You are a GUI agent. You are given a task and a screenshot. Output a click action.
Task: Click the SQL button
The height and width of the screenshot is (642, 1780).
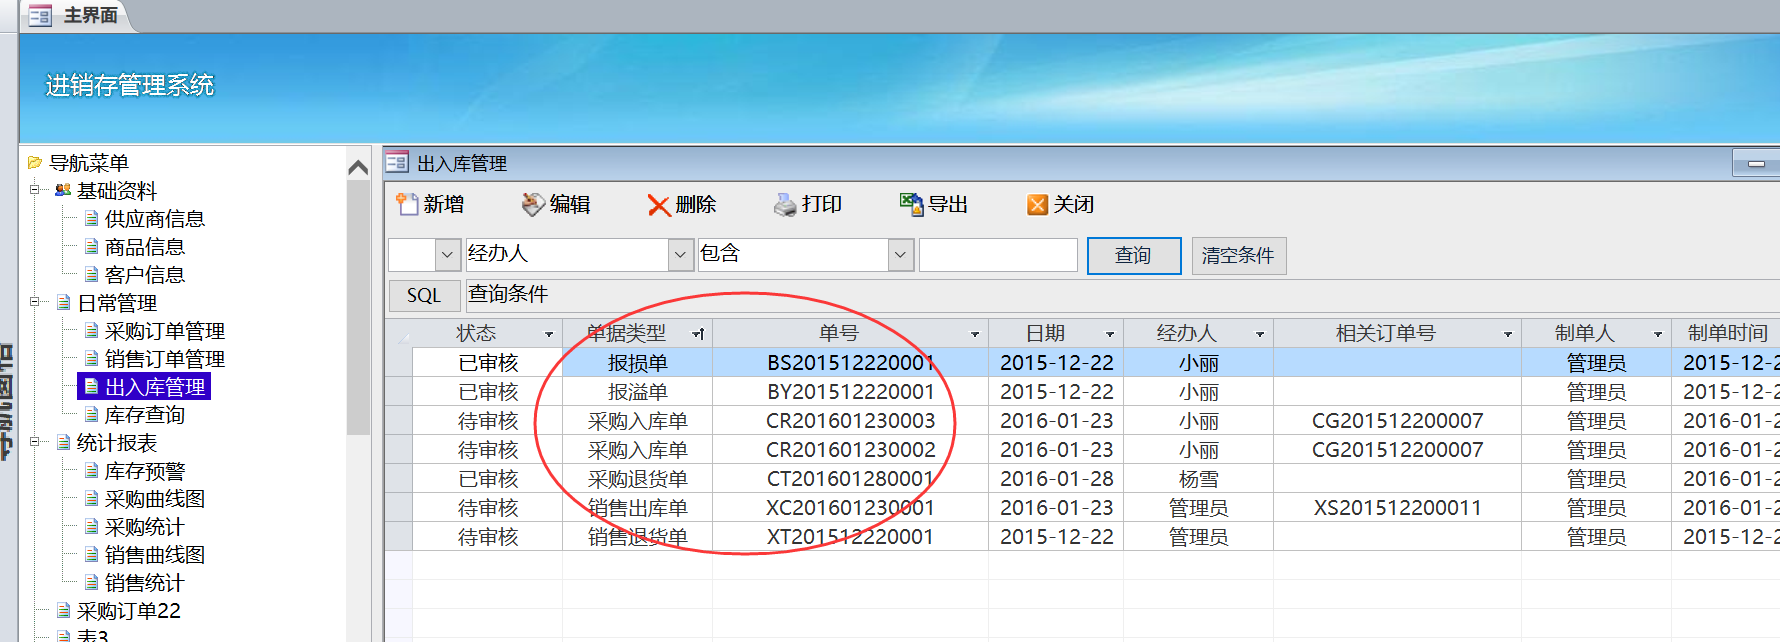424,295
